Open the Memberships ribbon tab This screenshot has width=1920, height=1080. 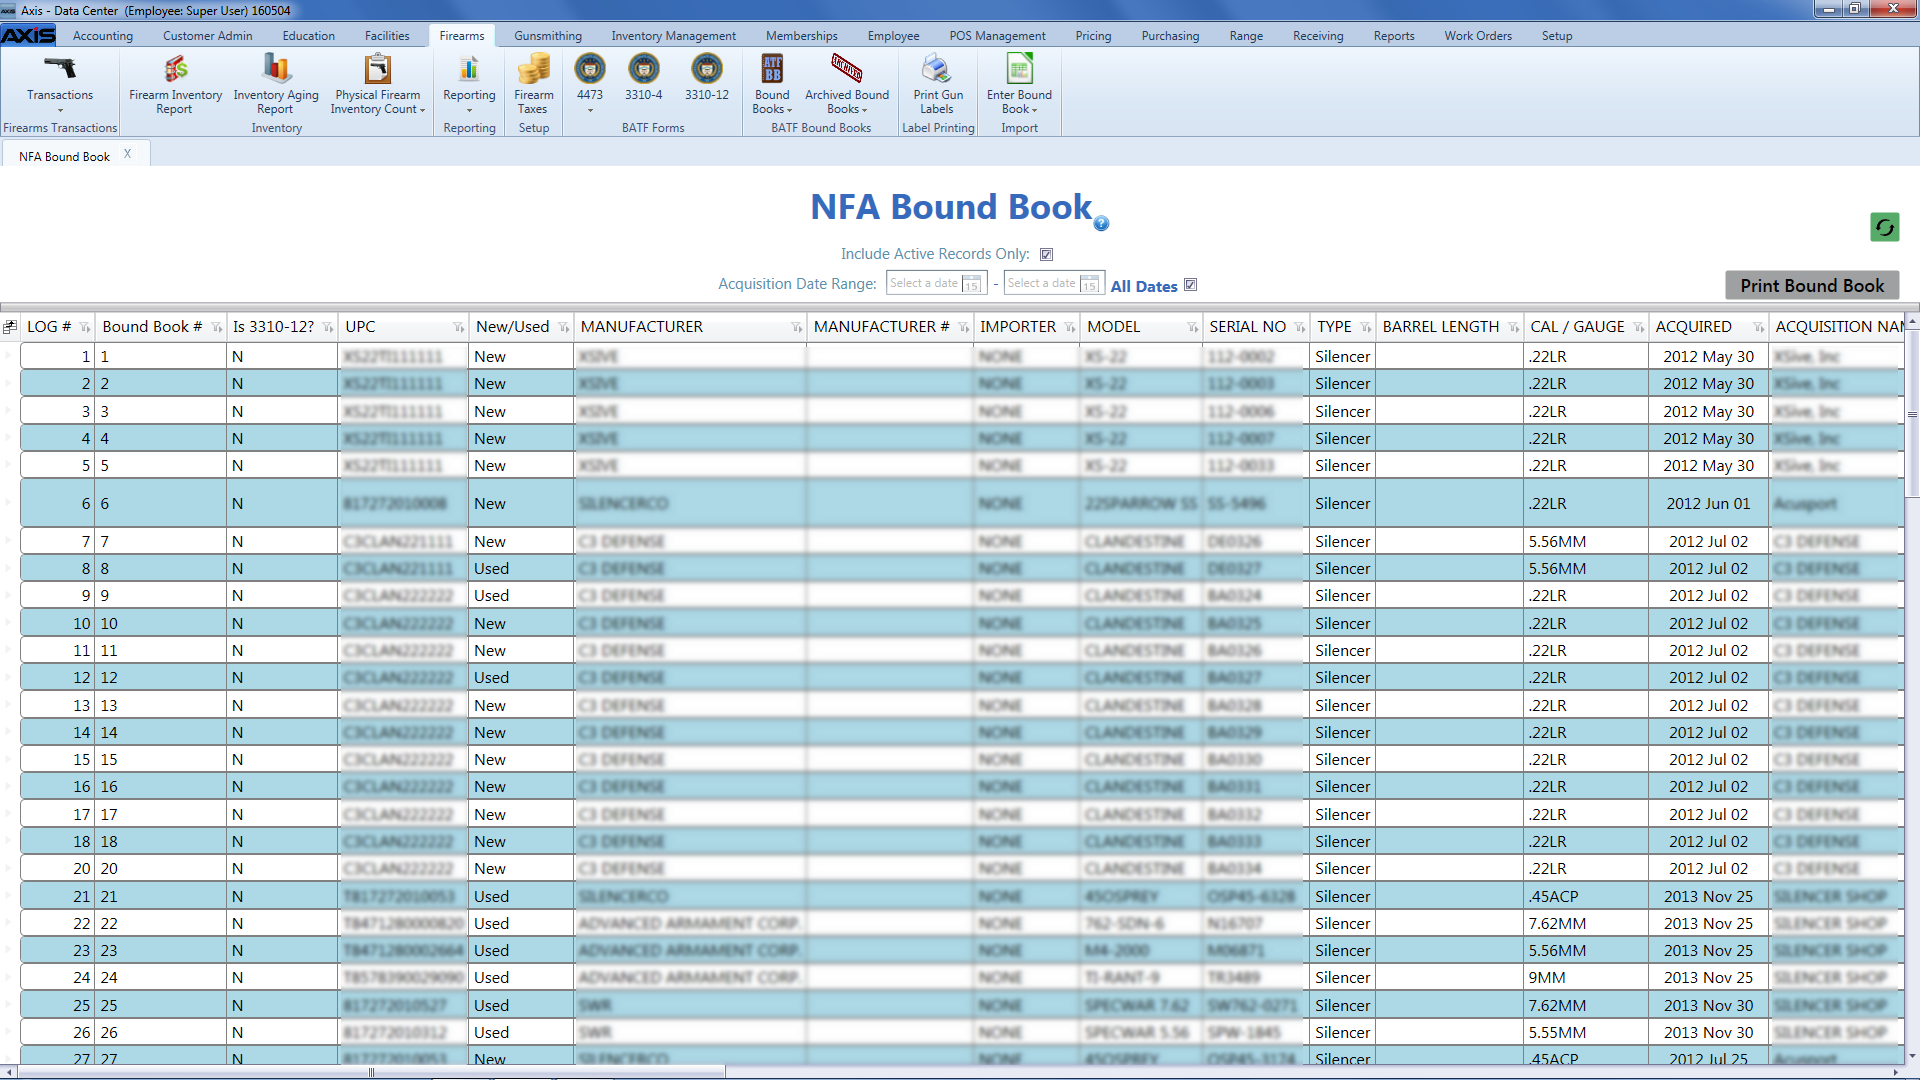[x=801, y=36]
